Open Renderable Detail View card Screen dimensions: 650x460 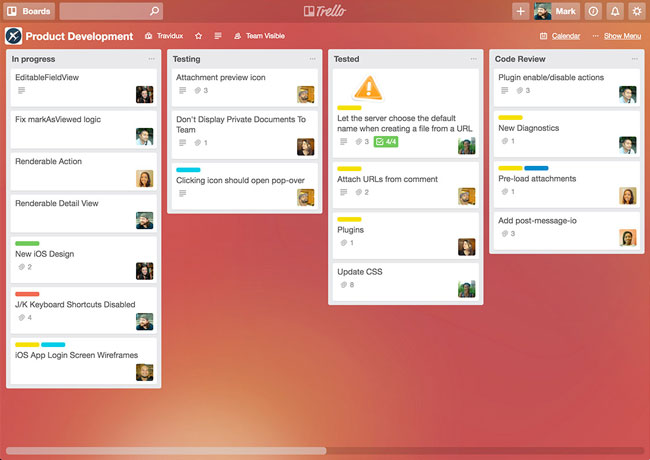click(84, 213)
